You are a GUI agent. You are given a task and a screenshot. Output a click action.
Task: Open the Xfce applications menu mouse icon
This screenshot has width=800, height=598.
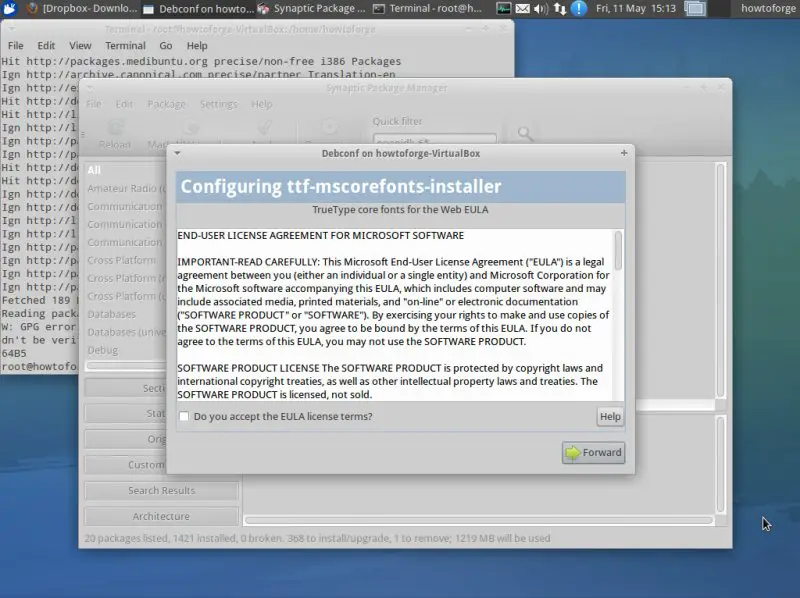[x=10, y=8]
